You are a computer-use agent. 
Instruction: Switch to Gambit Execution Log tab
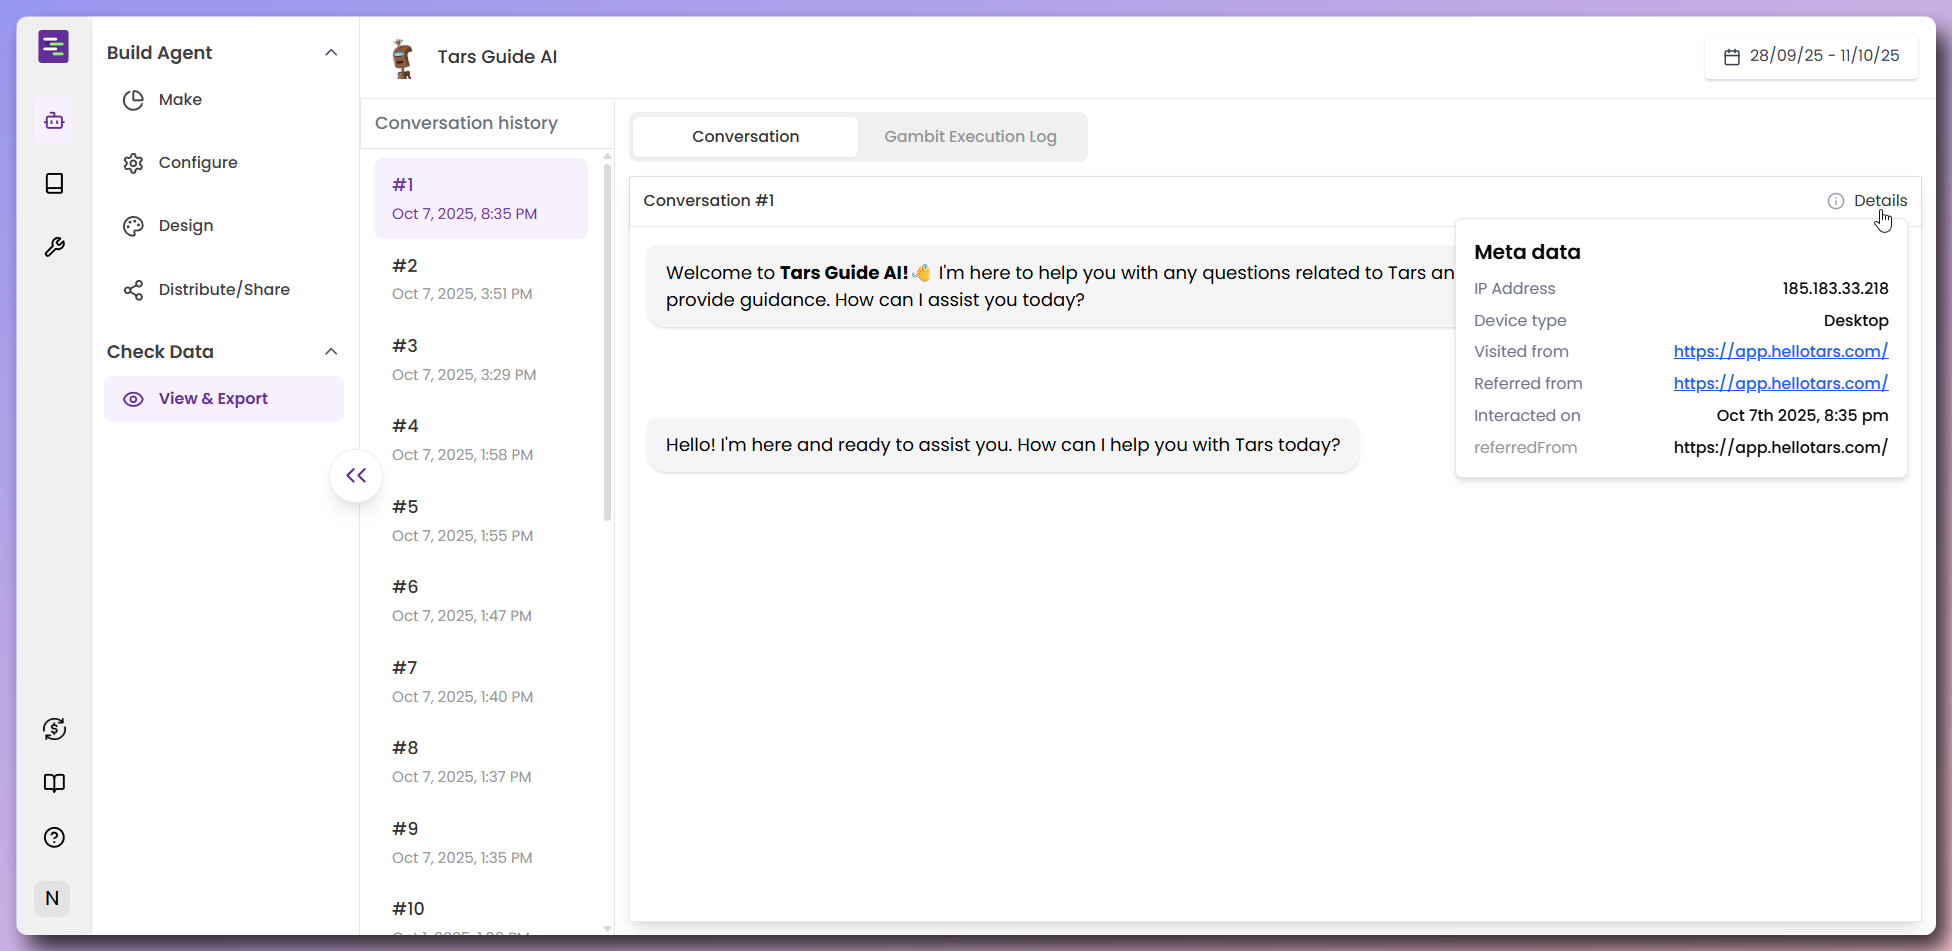970,137
